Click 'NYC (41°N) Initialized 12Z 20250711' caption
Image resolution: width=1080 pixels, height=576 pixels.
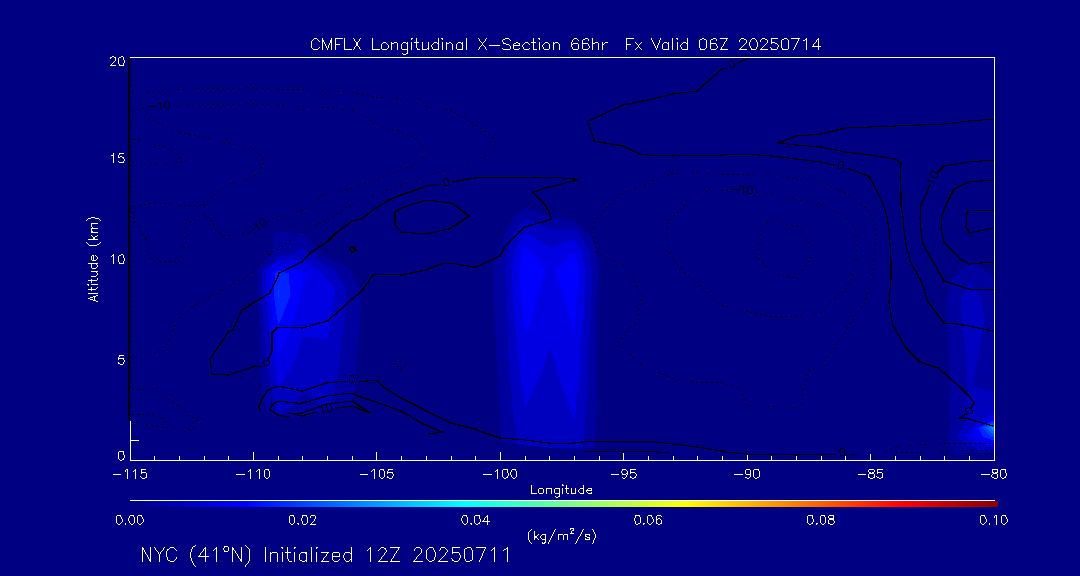point(326,555)
